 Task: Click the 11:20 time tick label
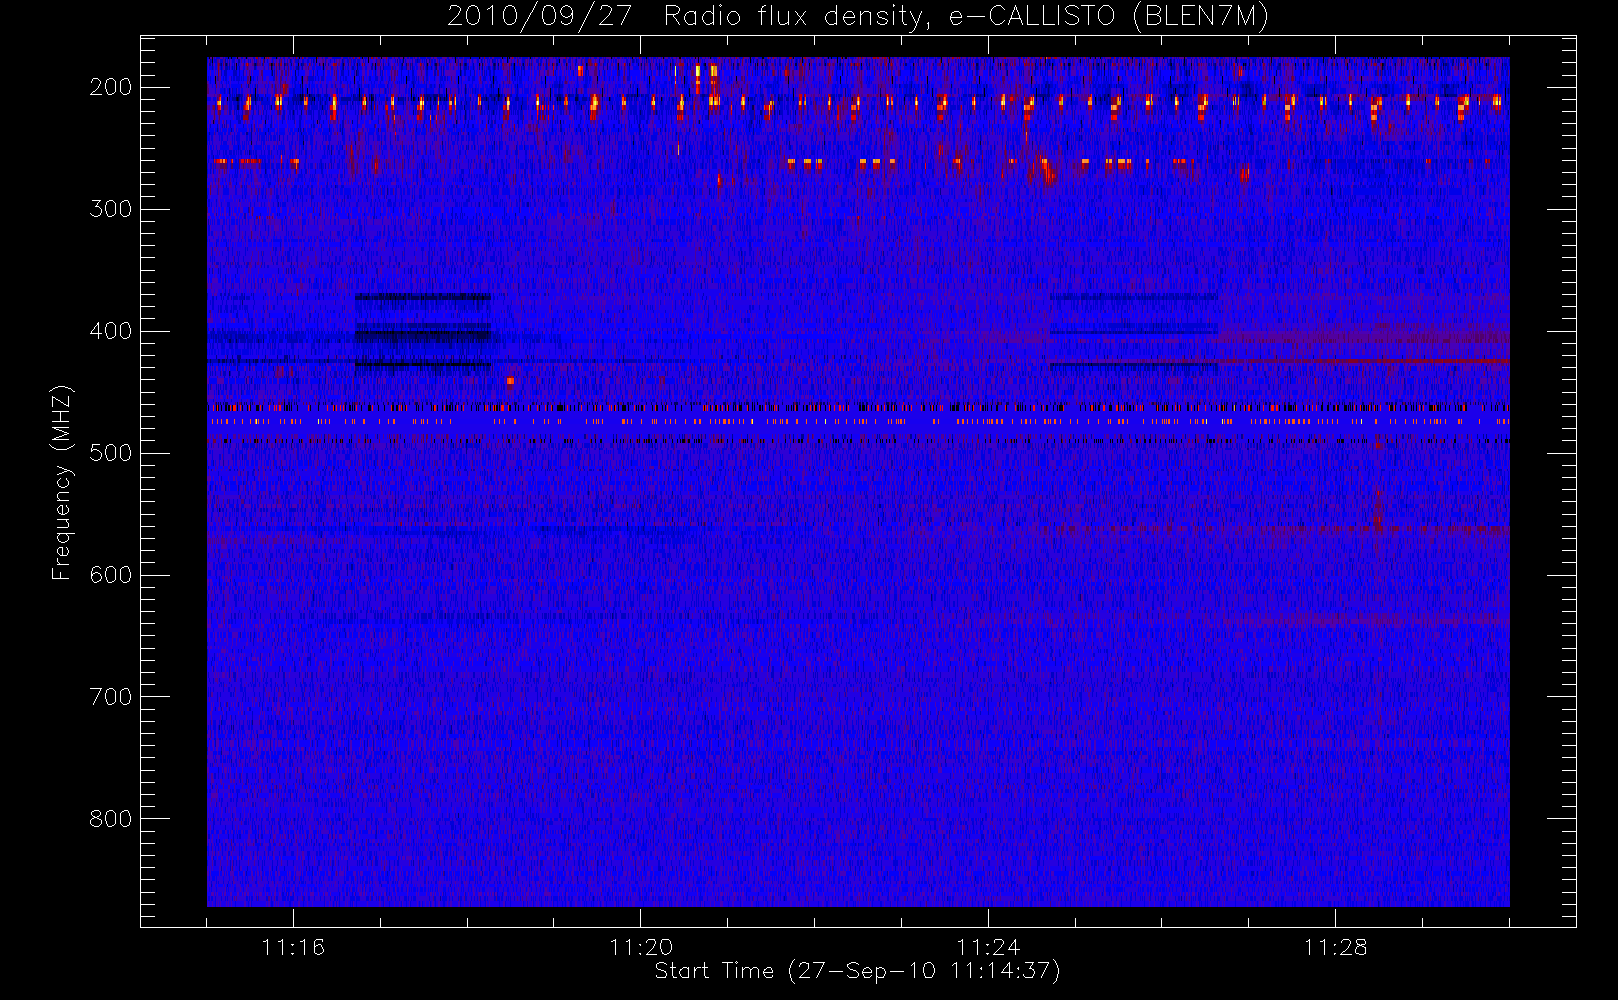[641, 947]
